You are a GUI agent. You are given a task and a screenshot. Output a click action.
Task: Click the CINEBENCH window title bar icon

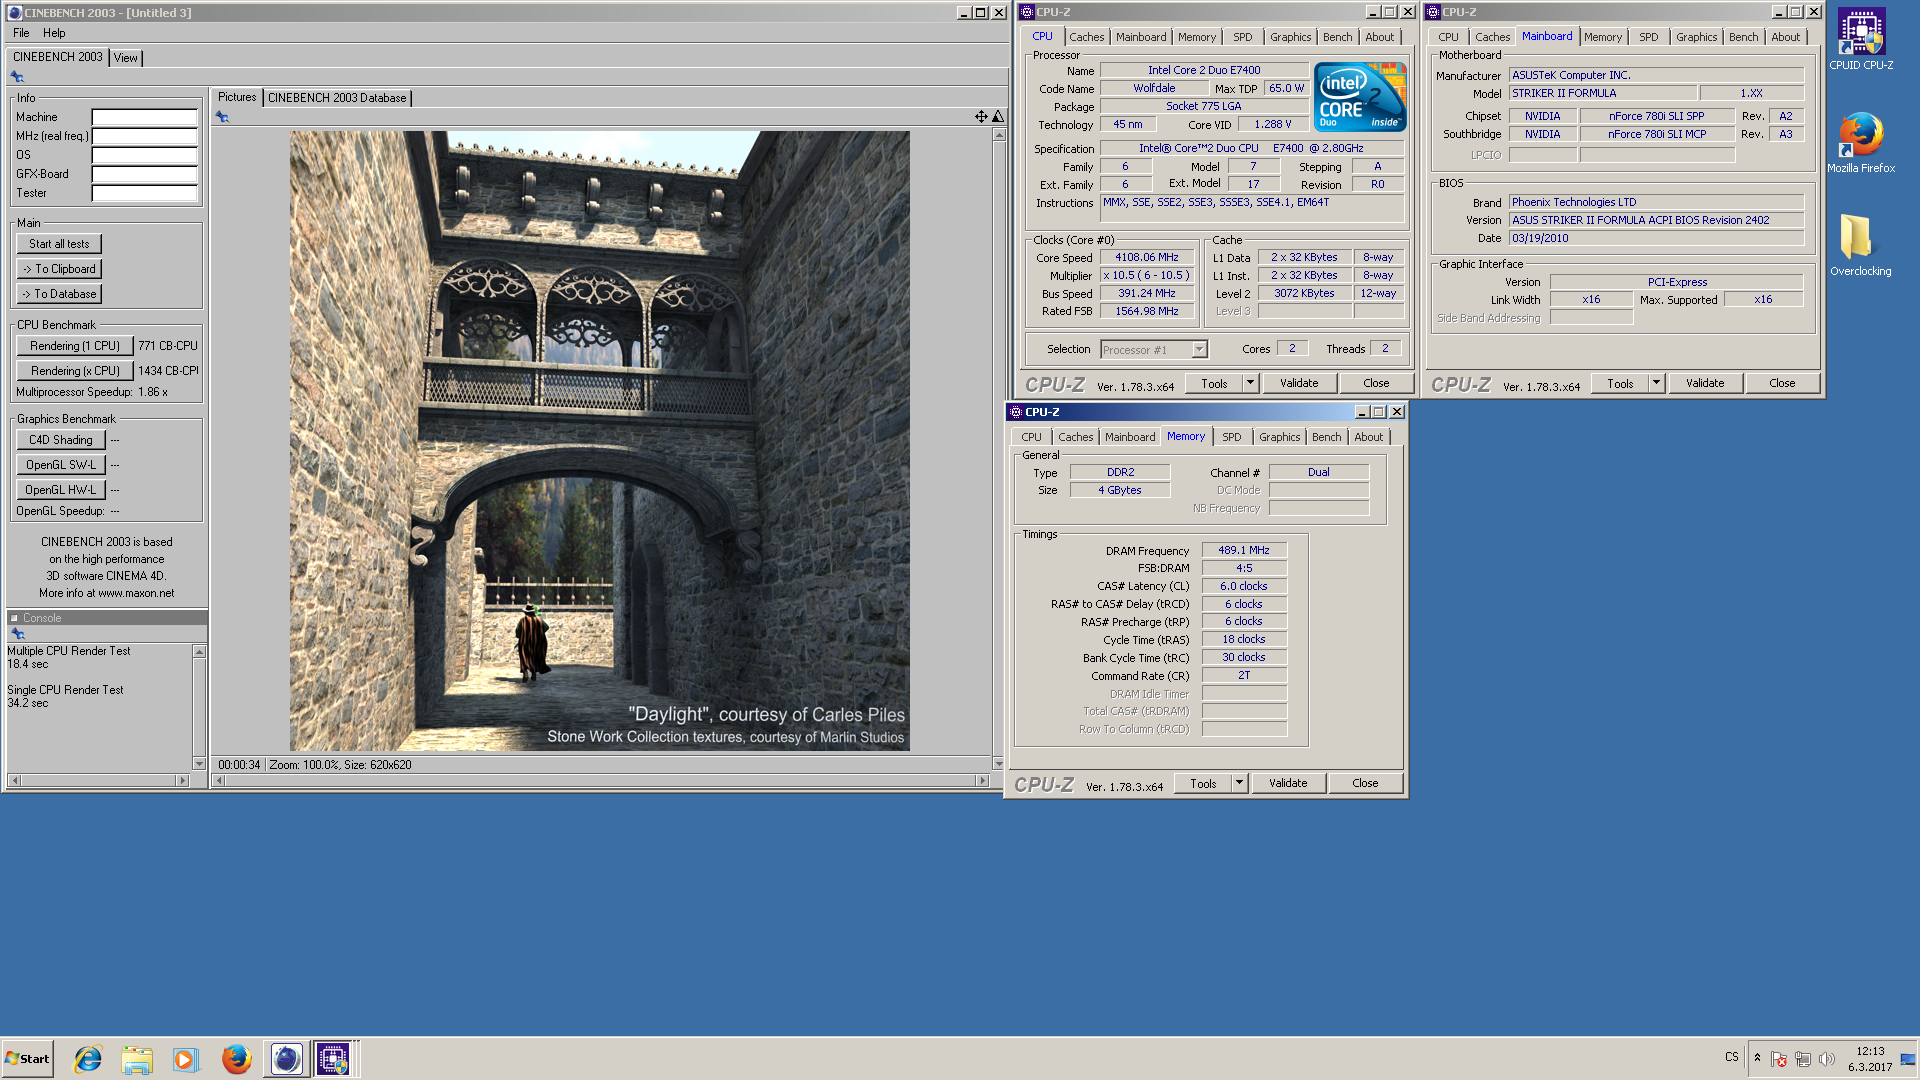14,13
